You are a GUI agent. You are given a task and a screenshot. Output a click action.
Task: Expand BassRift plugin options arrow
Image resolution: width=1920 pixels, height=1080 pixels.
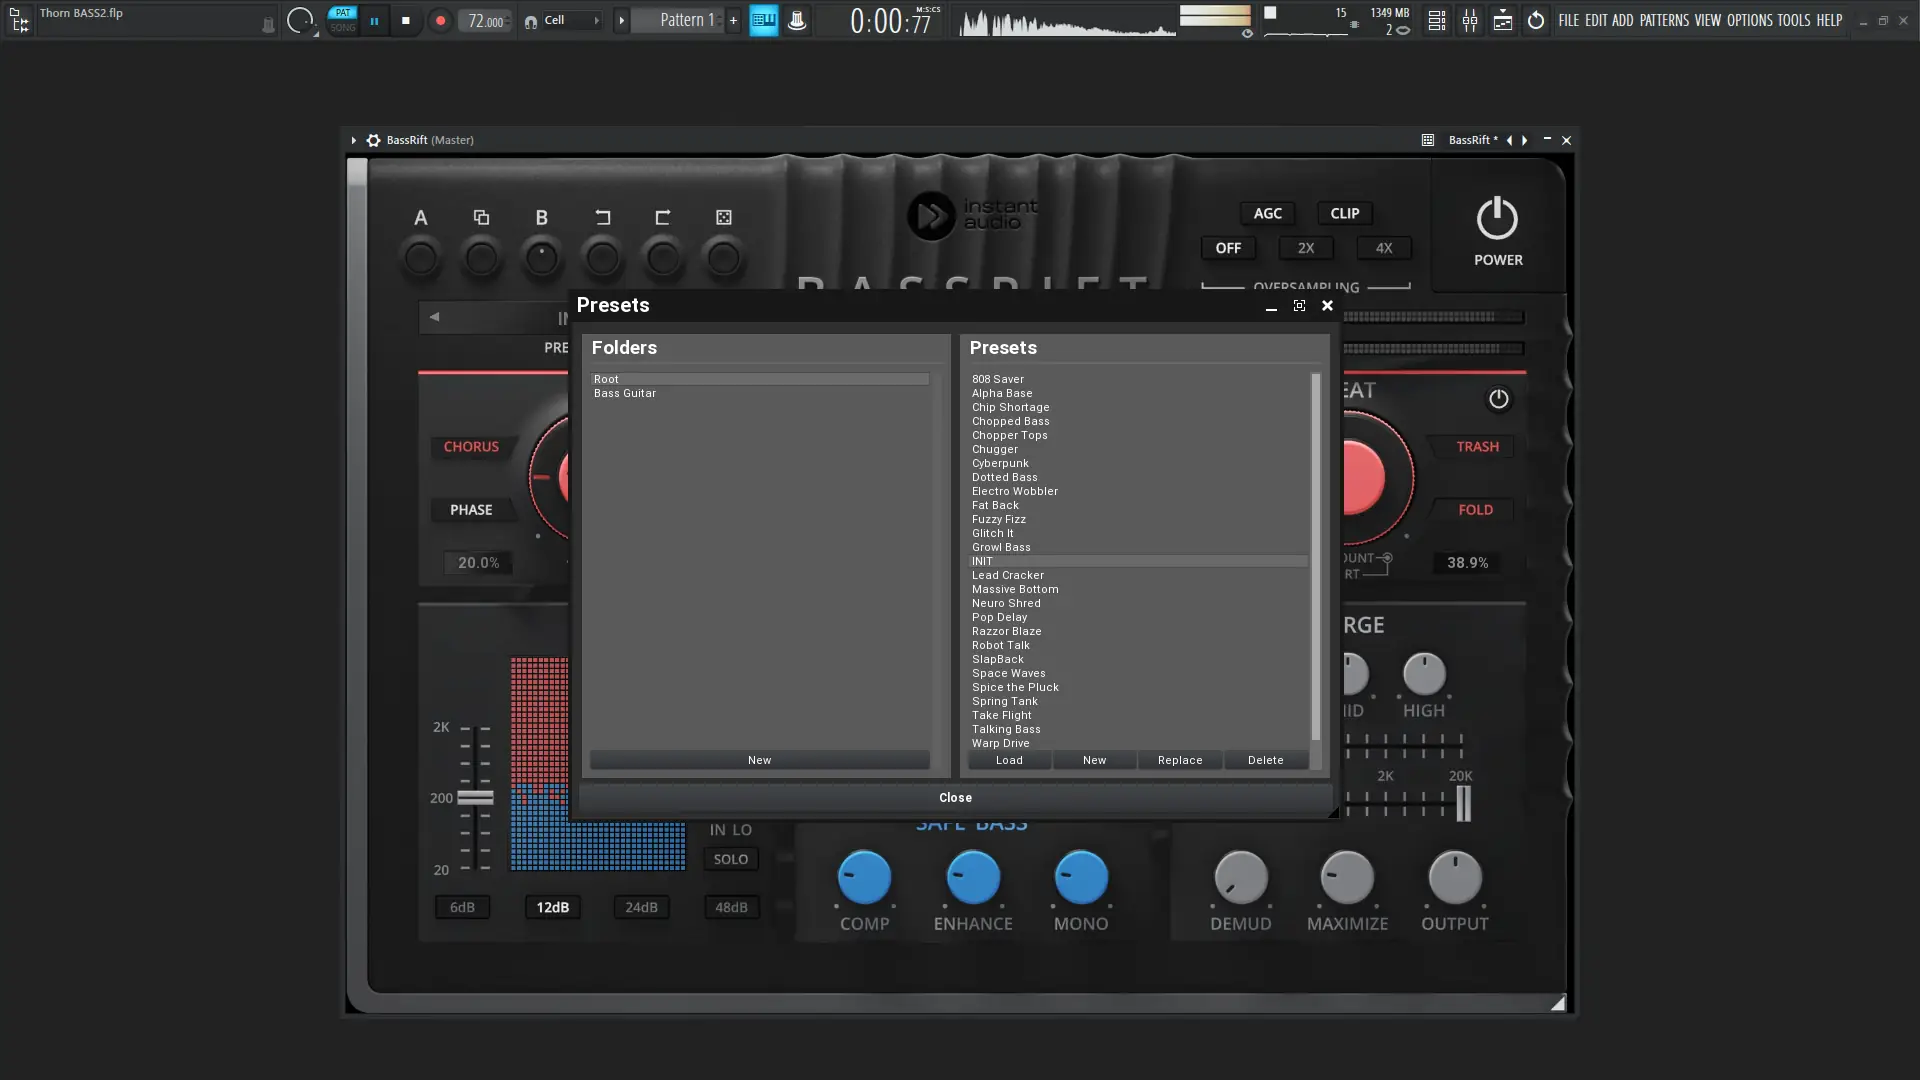(x=354, y=140)
